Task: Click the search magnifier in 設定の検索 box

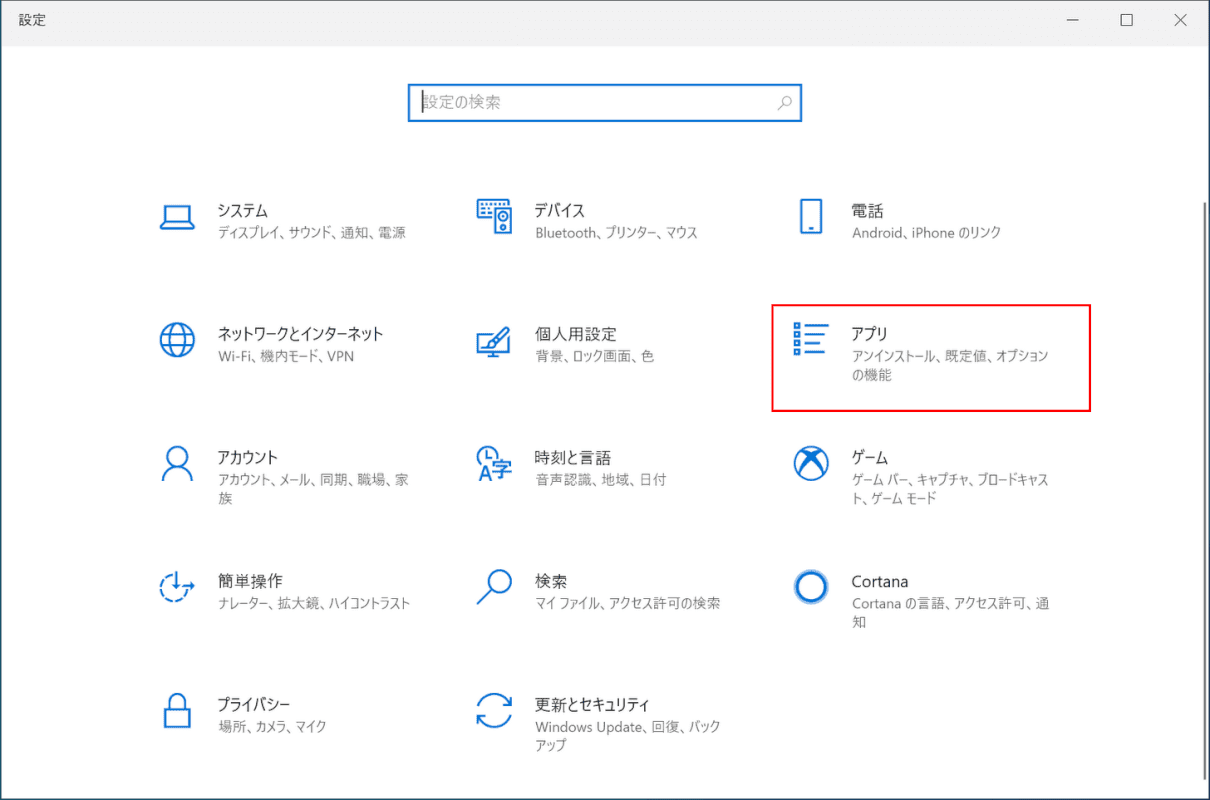Action: pyautogui.click(x=785, y=102)
